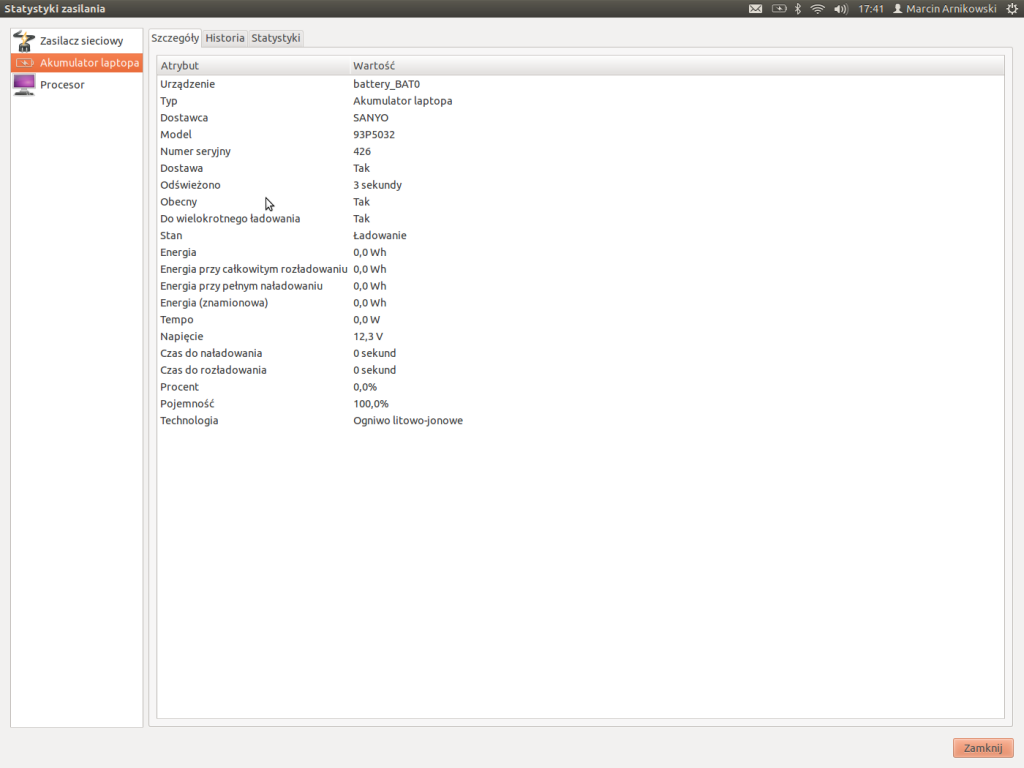Open the mail envelope indicator
This screenshot has width=1024, height=768.
[756, 8]
